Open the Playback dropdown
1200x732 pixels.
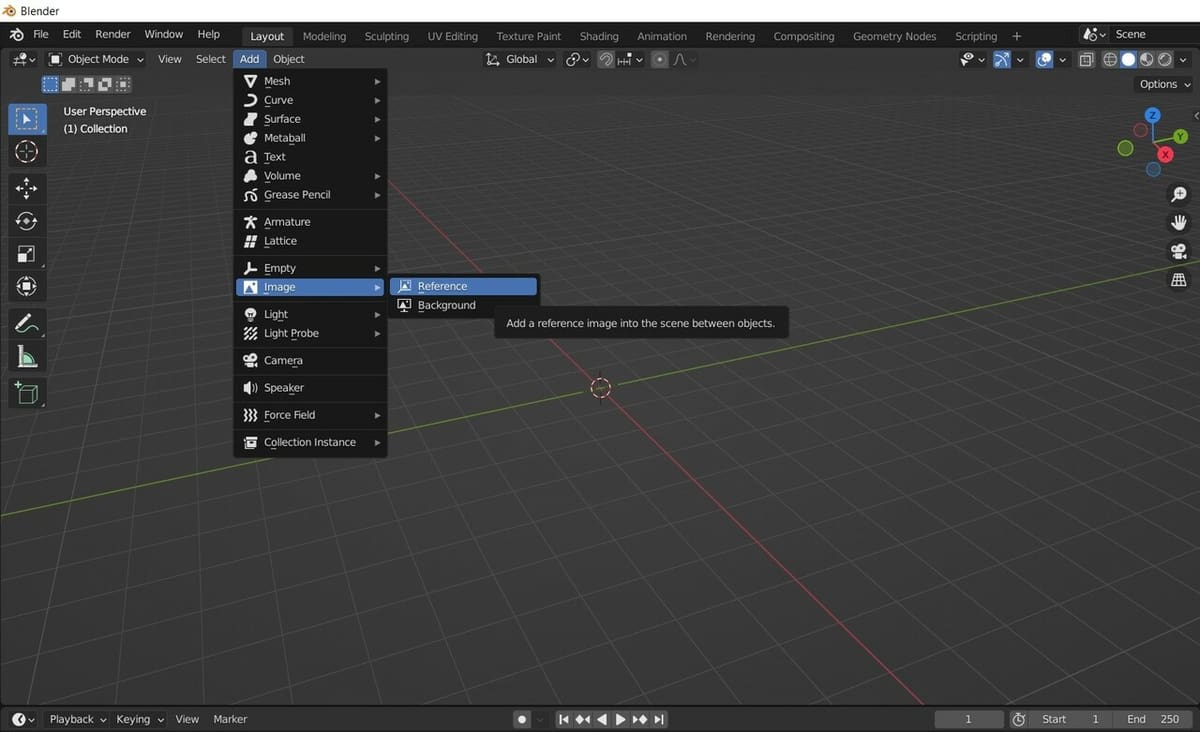[78, 719]
